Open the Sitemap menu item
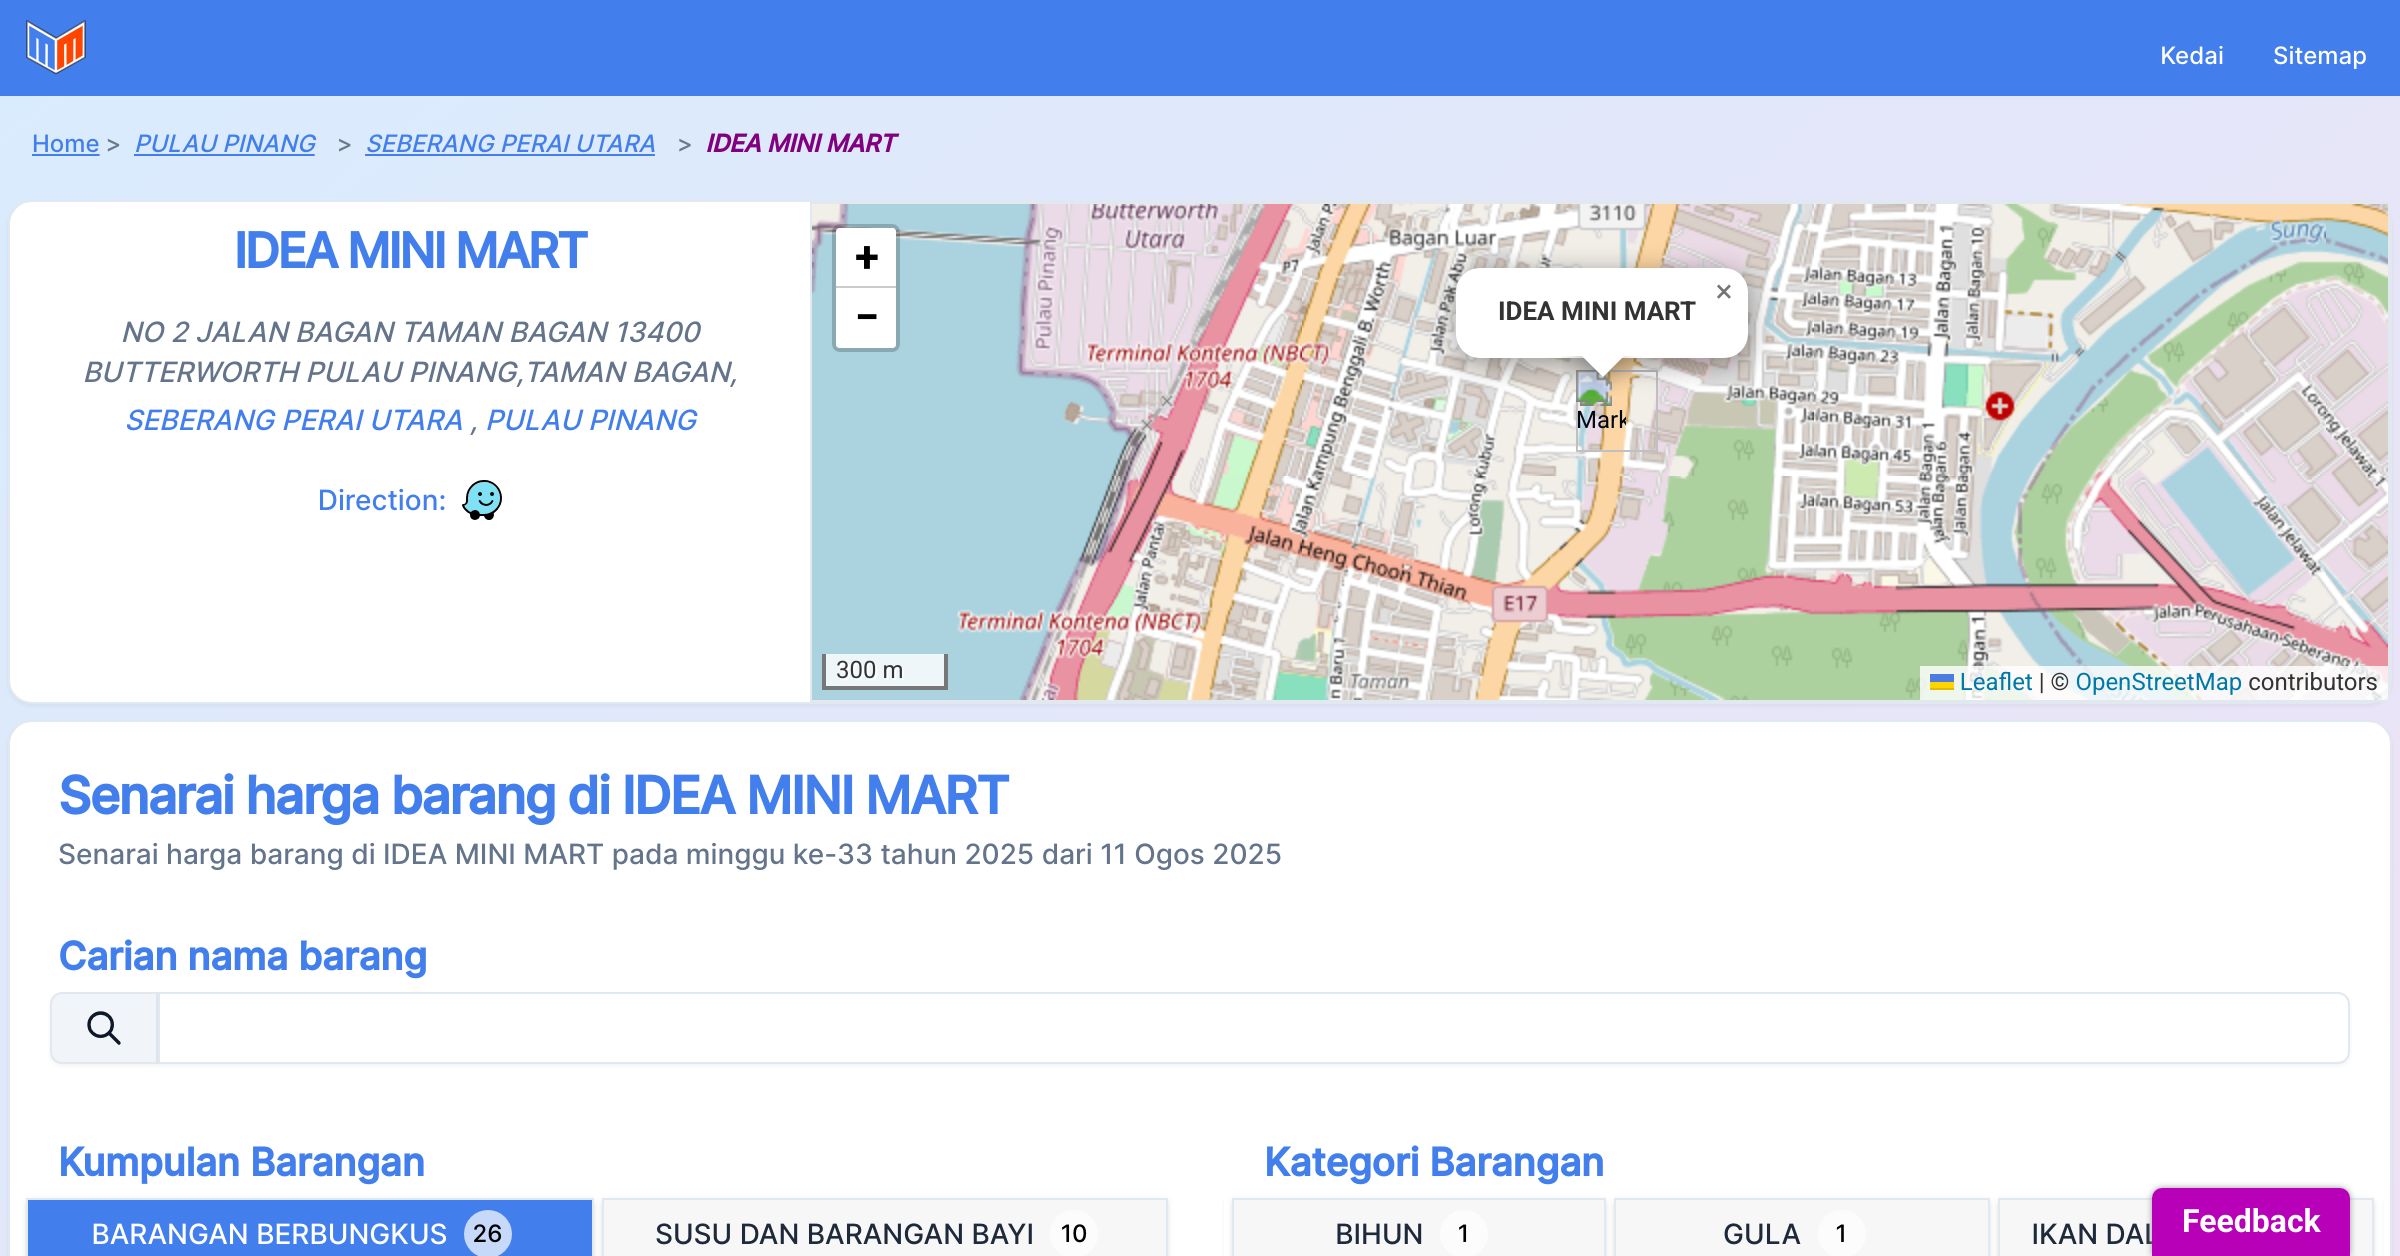Image resolution: width=2400 pixels, height=1256 pixels. [2319, 55]
